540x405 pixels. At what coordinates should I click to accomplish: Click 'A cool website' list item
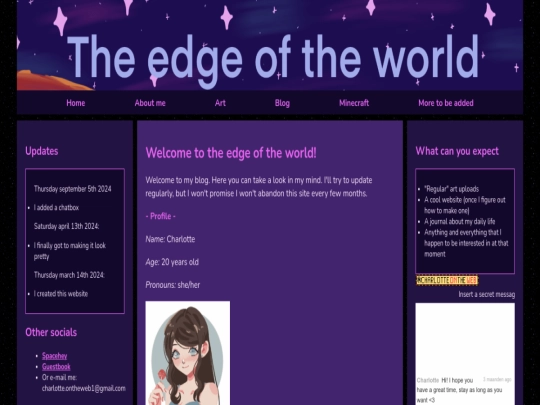tap(465, 205)
